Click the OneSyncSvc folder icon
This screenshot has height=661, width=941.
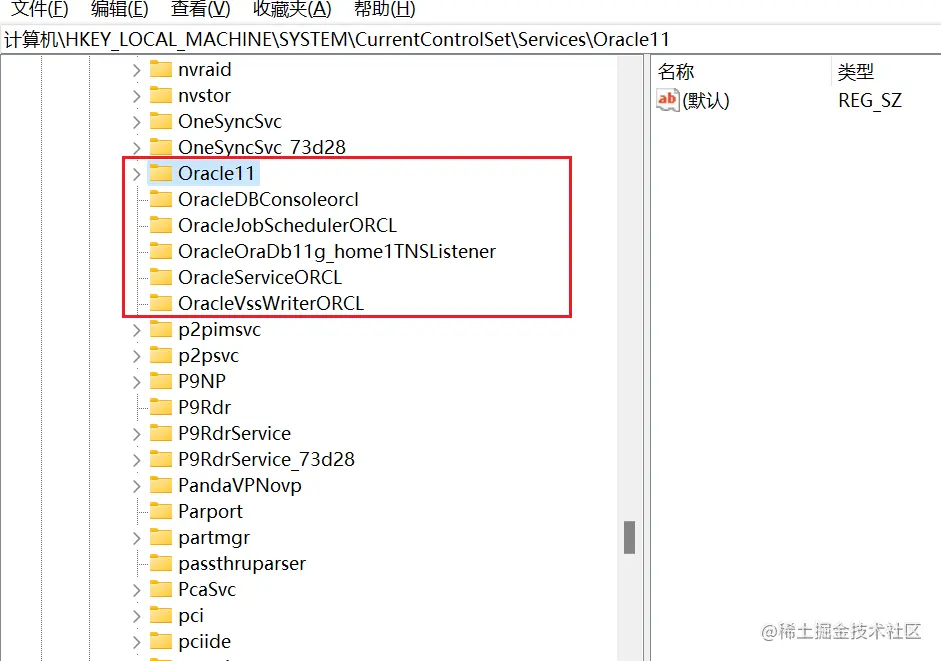(x=160, y=121)
